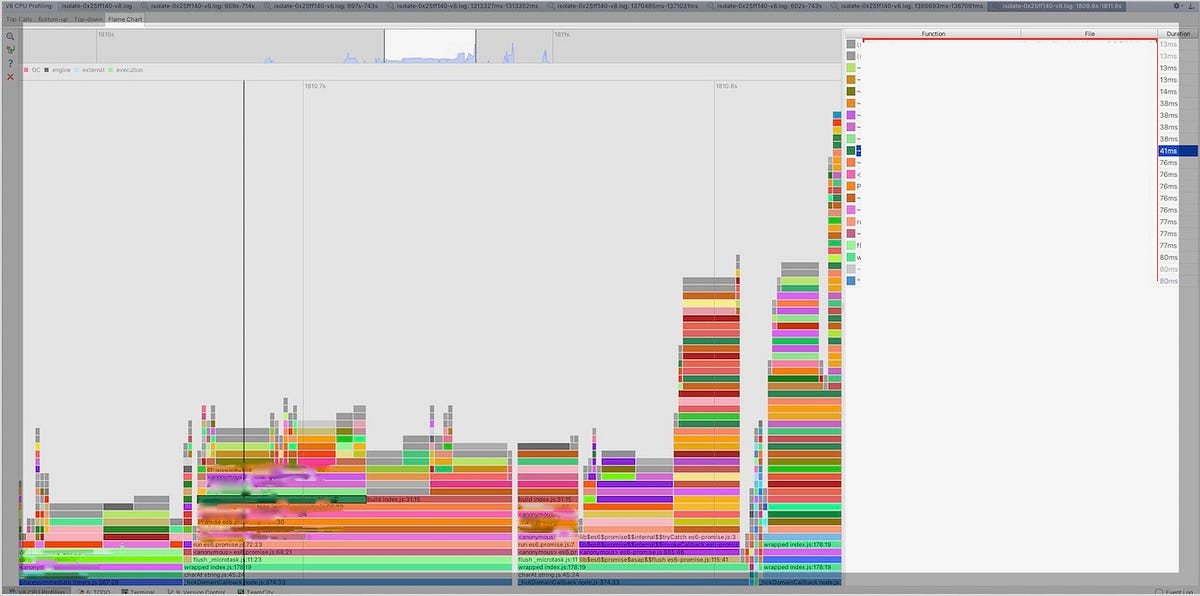Toggle the GC legend entry

click(x=33, y=70)
